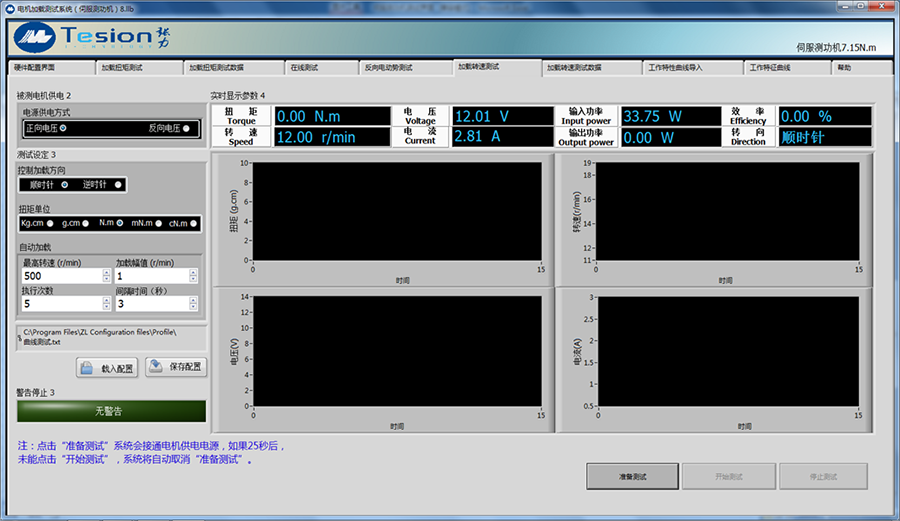
Task: Click the green 无警告 warning status bar
Action: pyautogui.click(x=110, y=411)
